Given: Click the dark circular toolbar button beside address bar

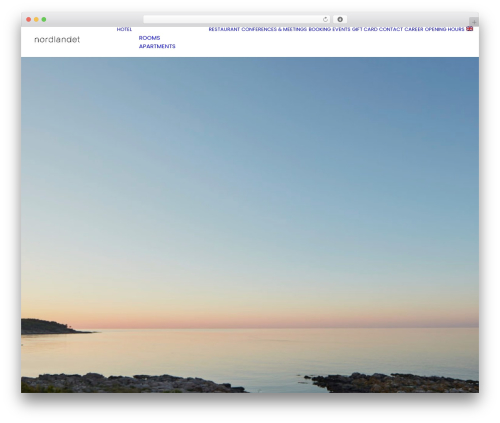Looking at the screenshot, I should click(x=340, y=19).
